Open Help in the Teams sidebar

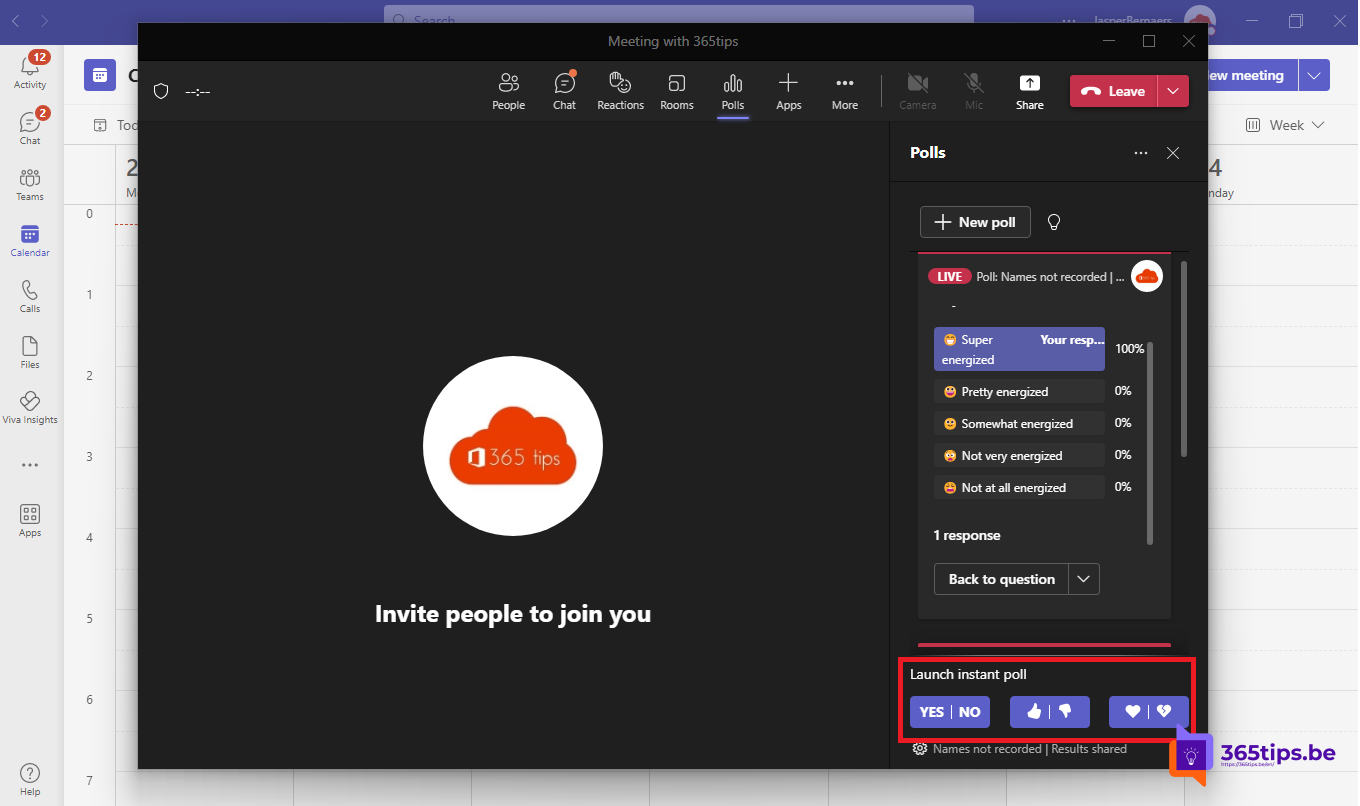click(x=30, y=779)
